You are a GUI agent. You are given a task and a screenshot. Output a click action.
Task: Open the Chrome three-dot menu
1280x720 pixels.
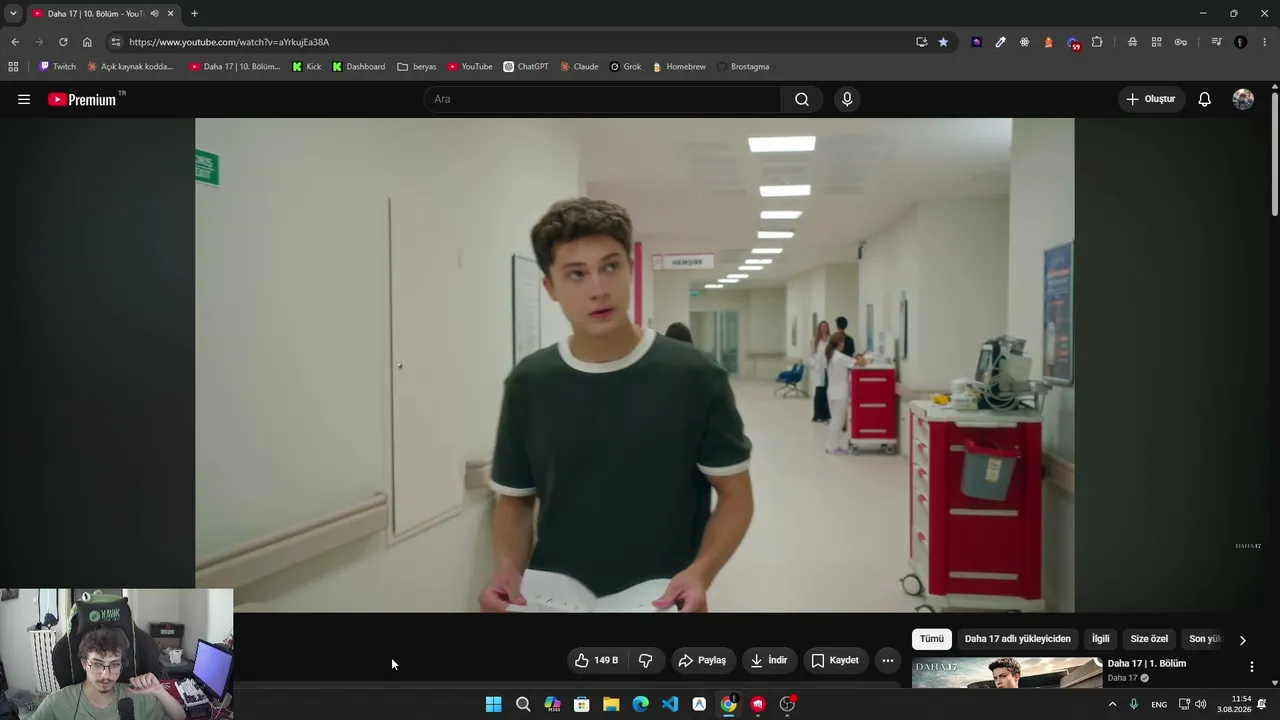click(1265, 42)
